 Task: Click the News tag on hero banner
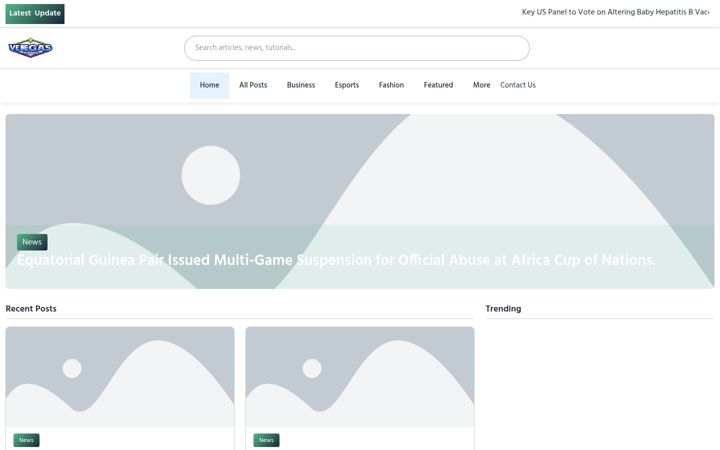[x=32, y=242]
